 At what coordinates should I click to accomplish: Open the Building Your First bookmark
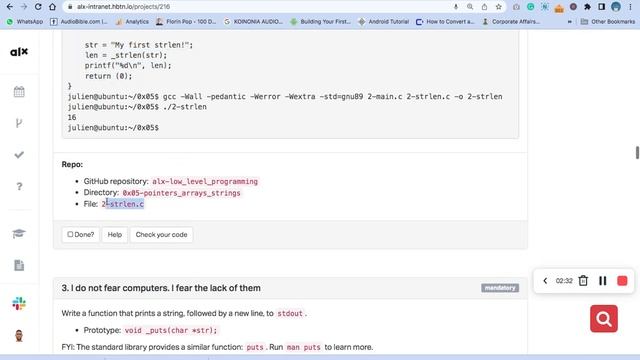pyautogui.click(x=320, y=22)
